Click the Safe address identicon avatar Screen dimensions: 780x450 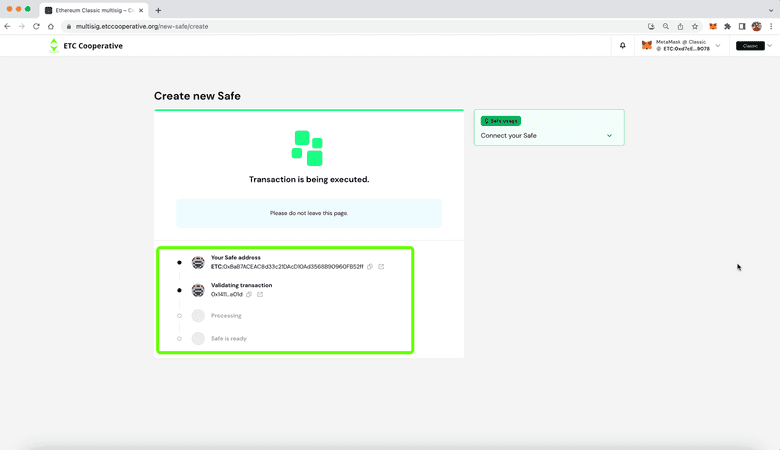tap(198, 263)
